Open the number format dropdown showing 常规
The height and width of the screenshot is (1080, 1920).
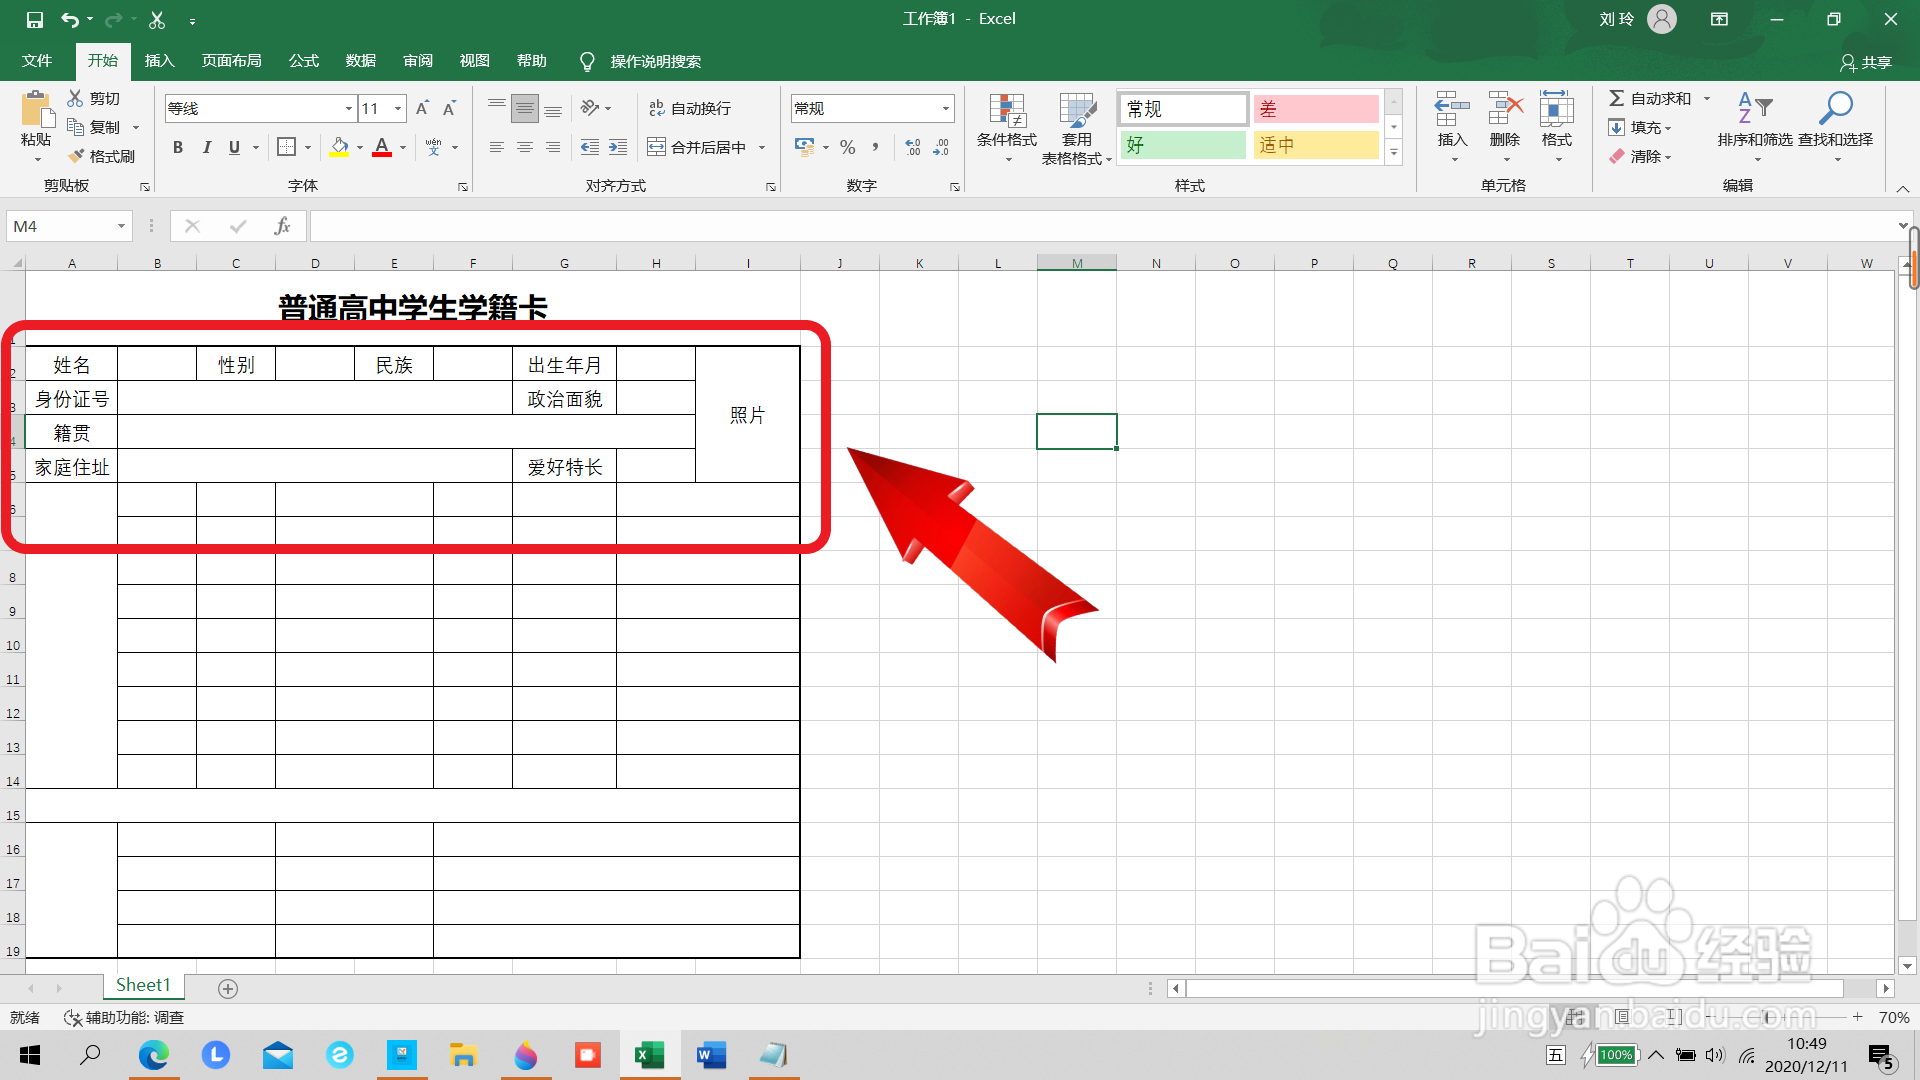943,108
